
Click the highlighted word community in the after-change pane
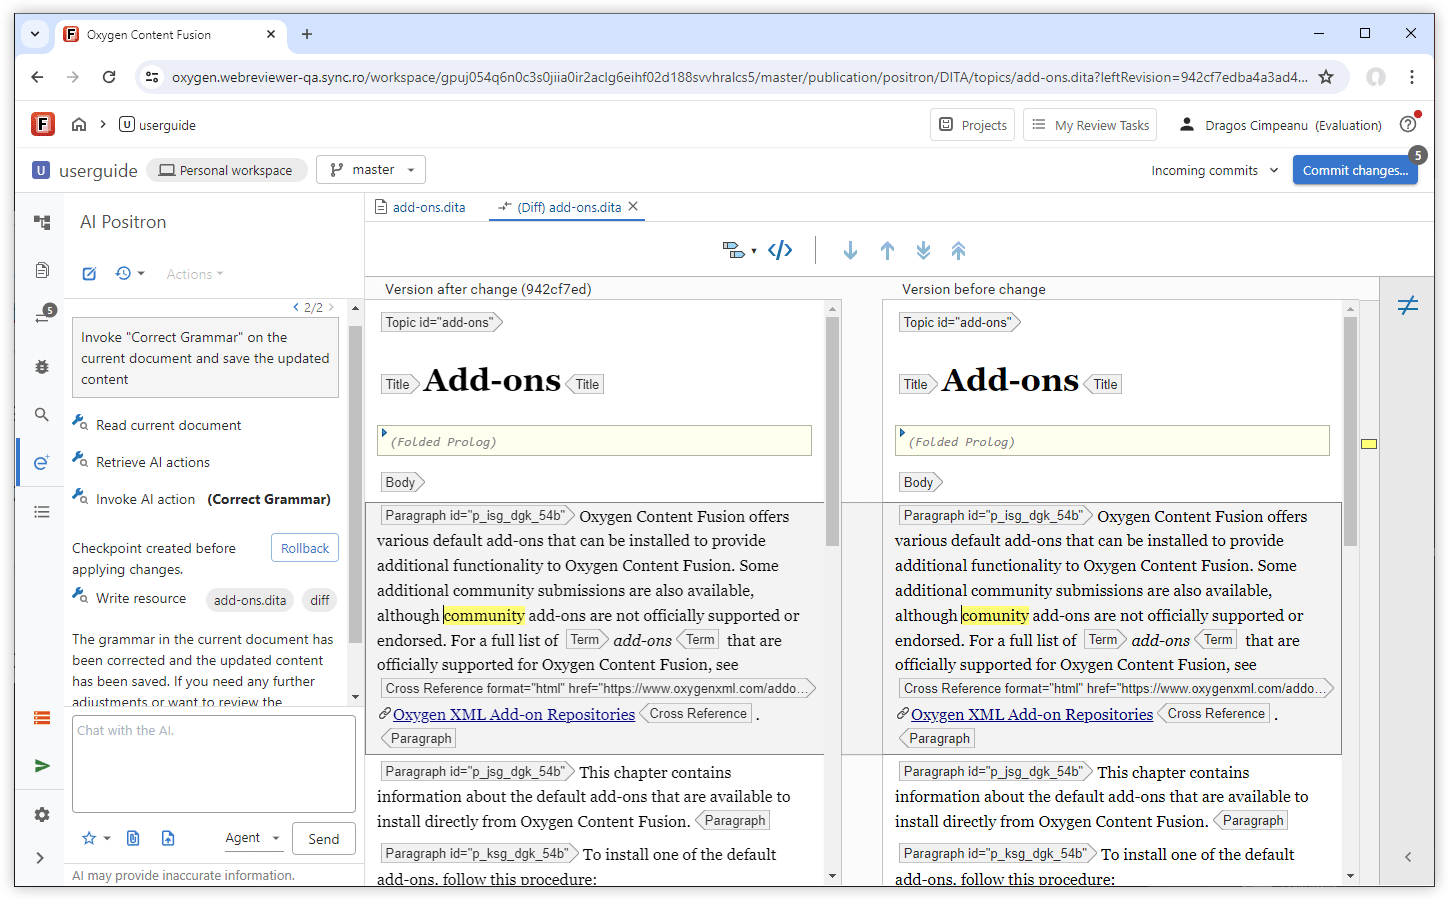[x=484, y=615]
